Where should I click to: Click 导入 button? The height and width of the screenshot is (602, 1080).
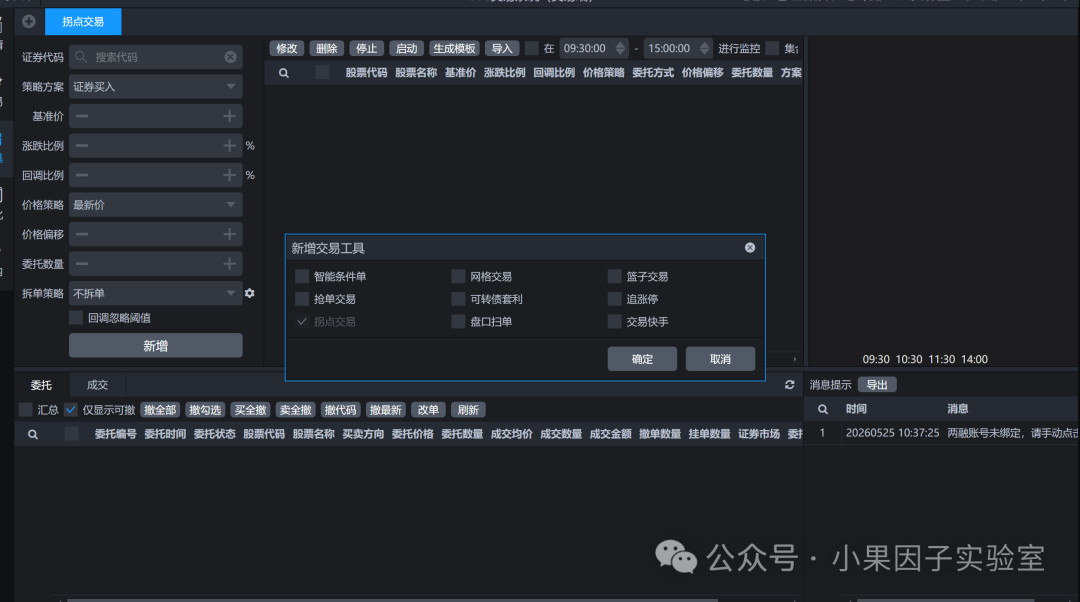pyautogui.click(x=501, y=48)
